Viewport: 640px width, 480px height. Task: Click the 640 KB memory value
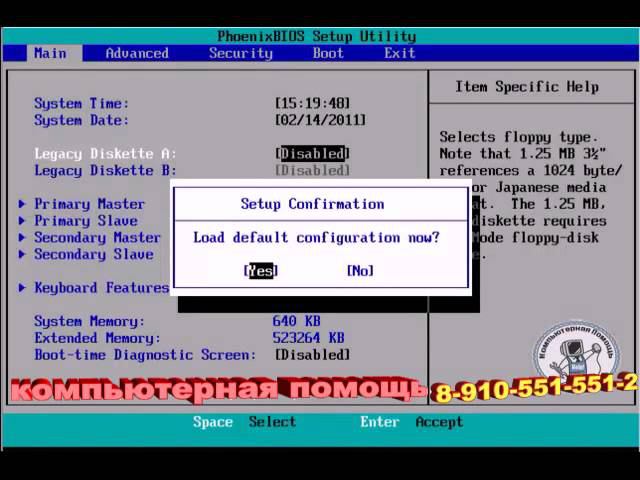point(296,321)
